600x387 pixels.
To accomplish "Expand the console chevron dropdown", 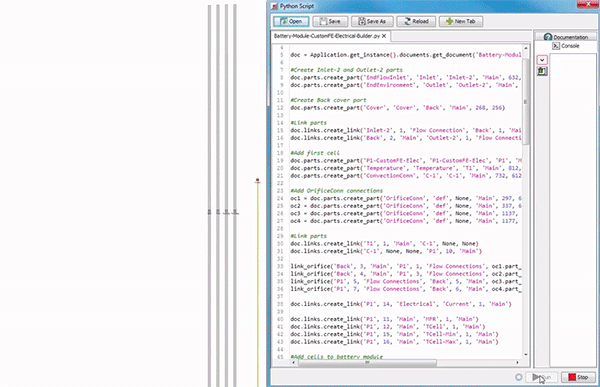I will click(542, 60).
